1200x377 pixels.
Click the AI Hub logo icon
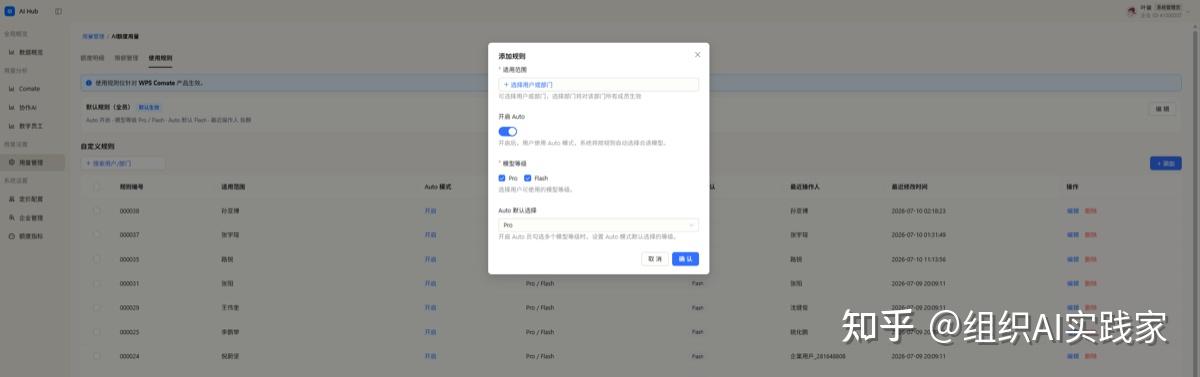point(10,11)
